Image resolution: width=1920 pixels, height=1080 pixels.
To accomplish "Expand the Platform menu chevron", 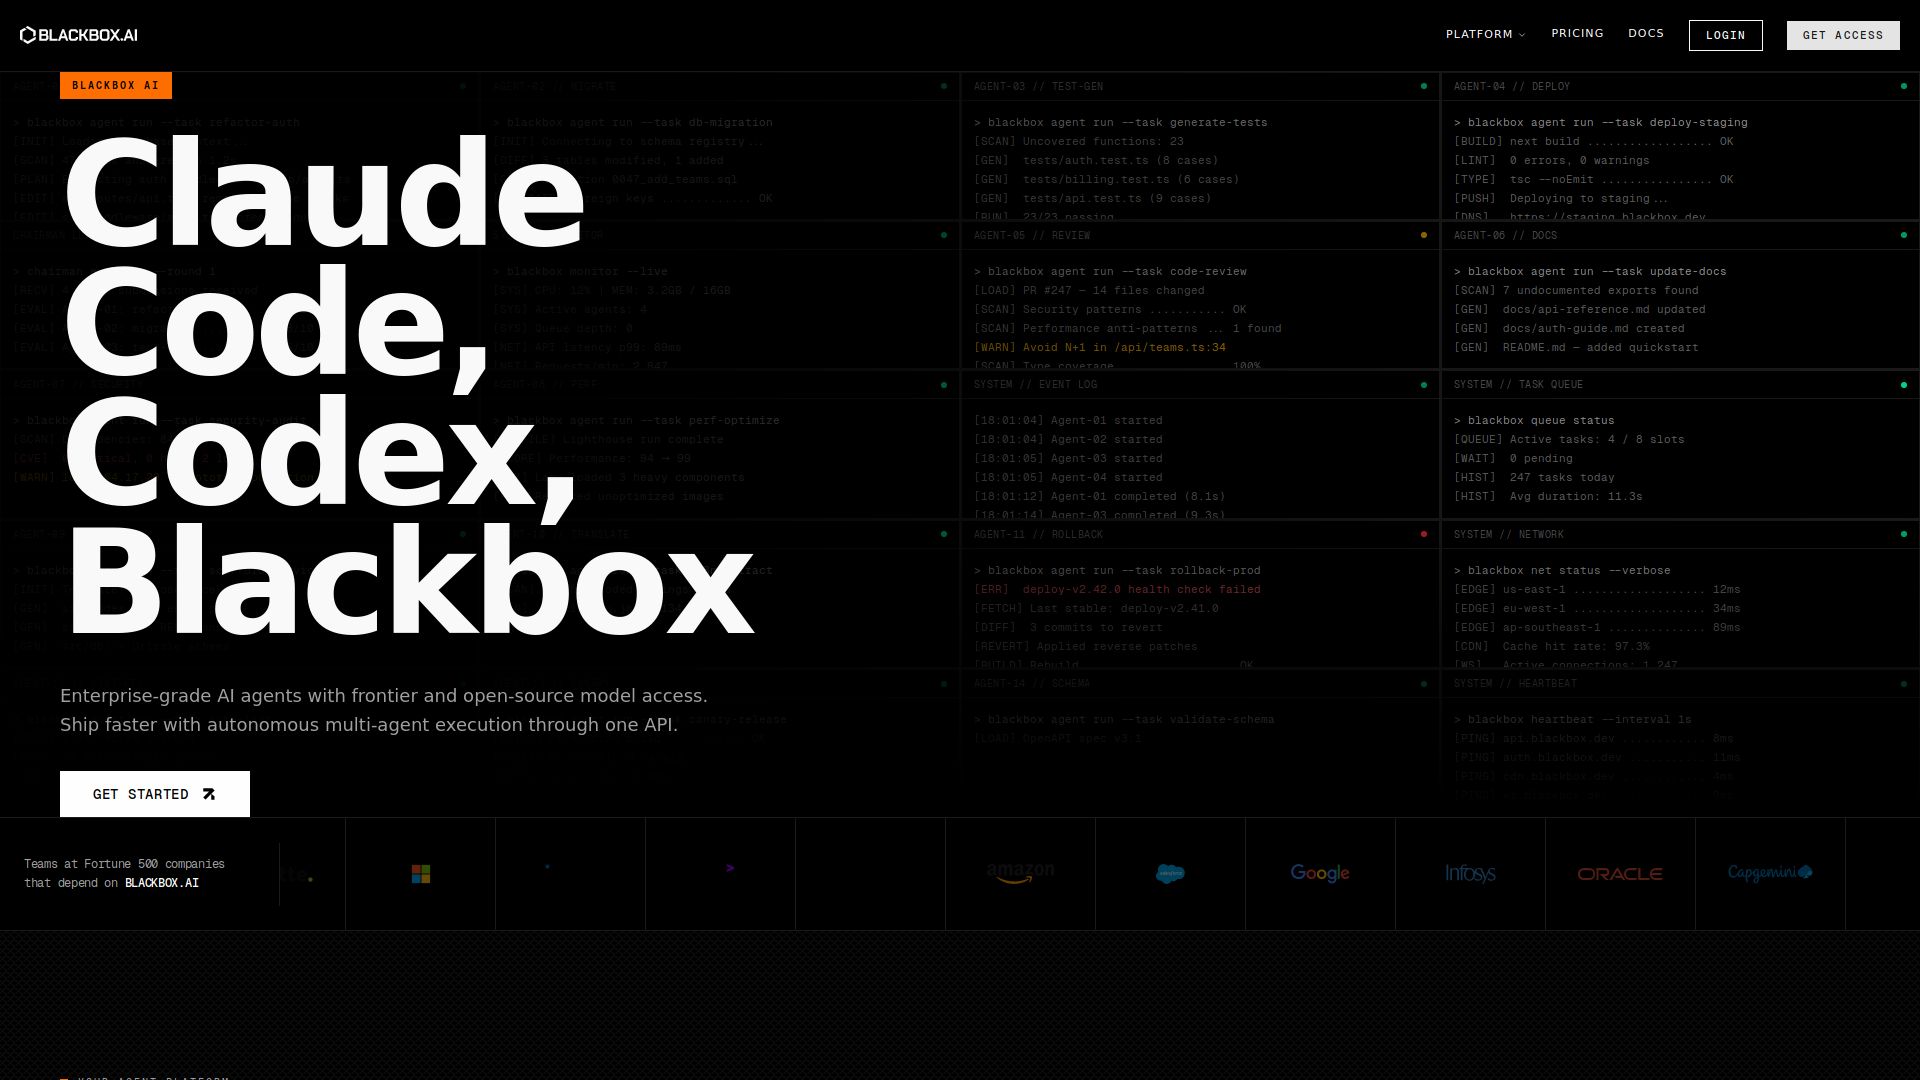I will click(1522, 35).
